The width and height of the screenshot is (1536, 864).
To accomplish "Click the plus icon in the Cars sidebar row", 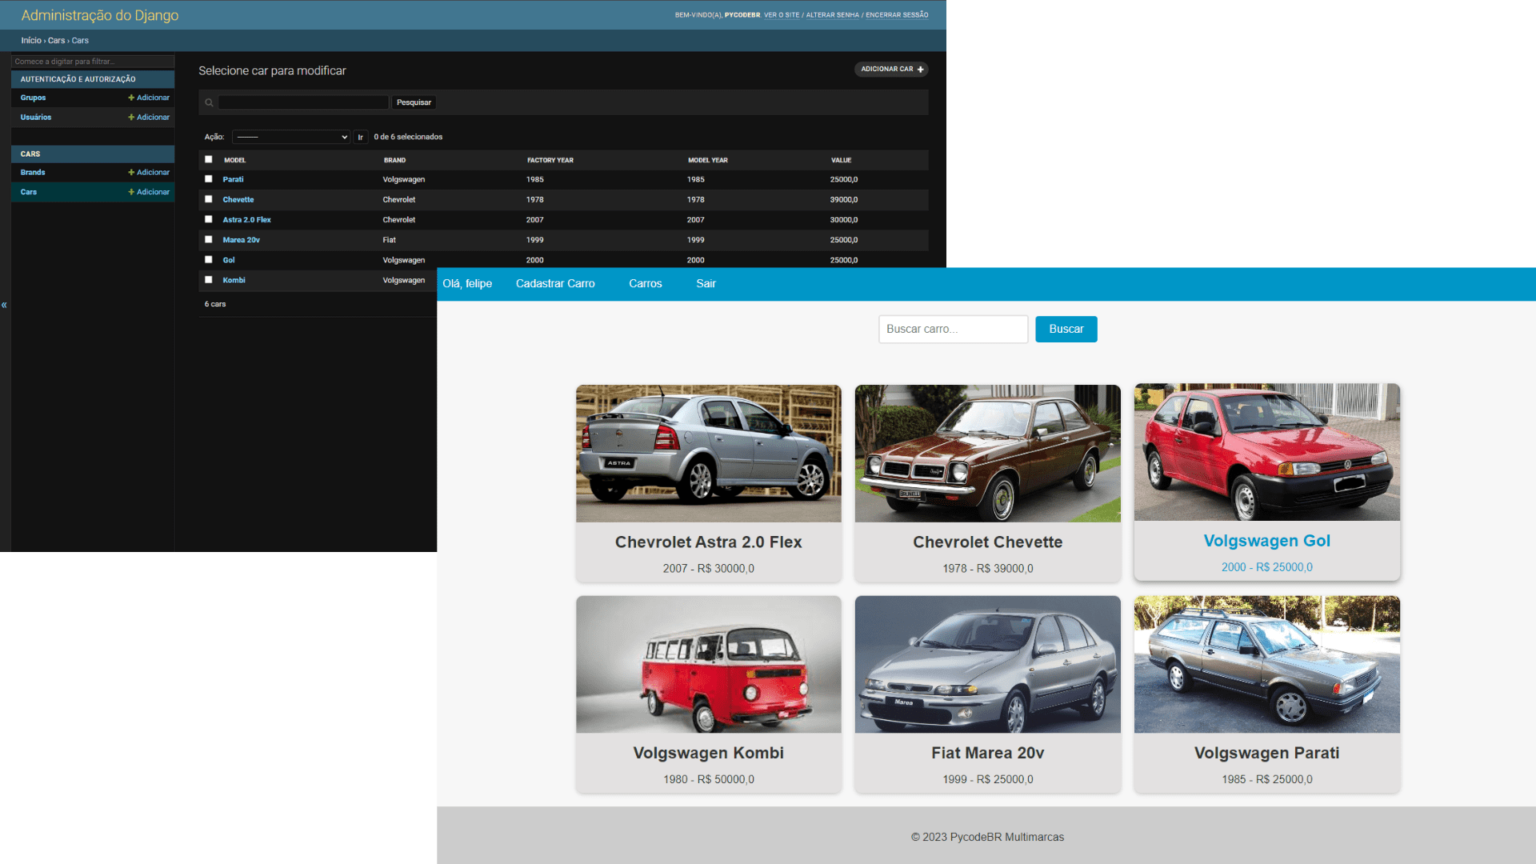I will tap(131, 192).
